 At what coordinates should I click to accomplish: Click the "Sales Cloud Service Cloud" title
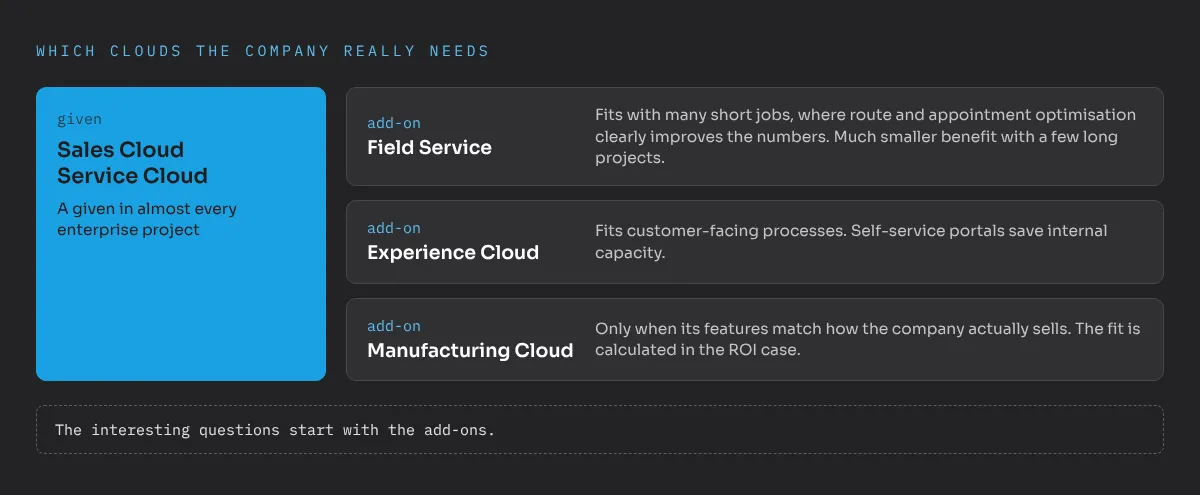tap(133, 163)
